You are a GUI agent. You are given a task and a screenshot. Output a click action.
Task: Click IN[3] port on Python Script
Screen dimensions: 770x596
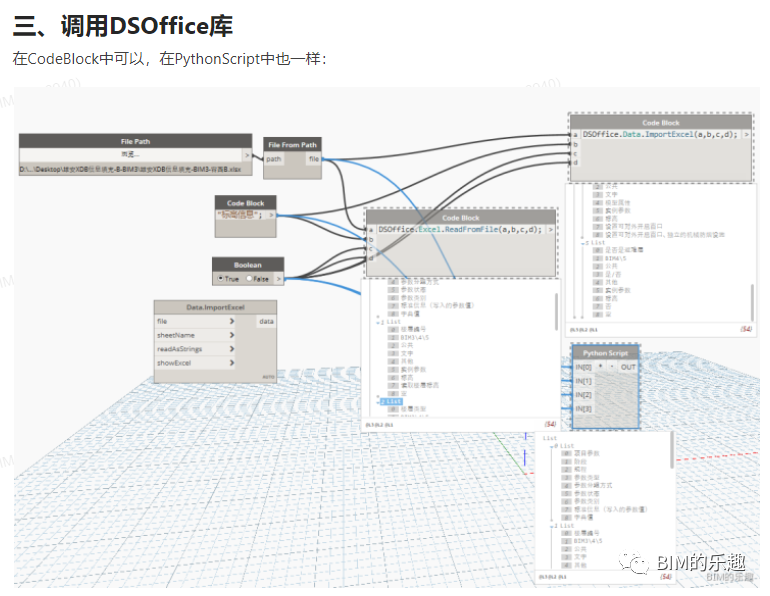(583, 408)
